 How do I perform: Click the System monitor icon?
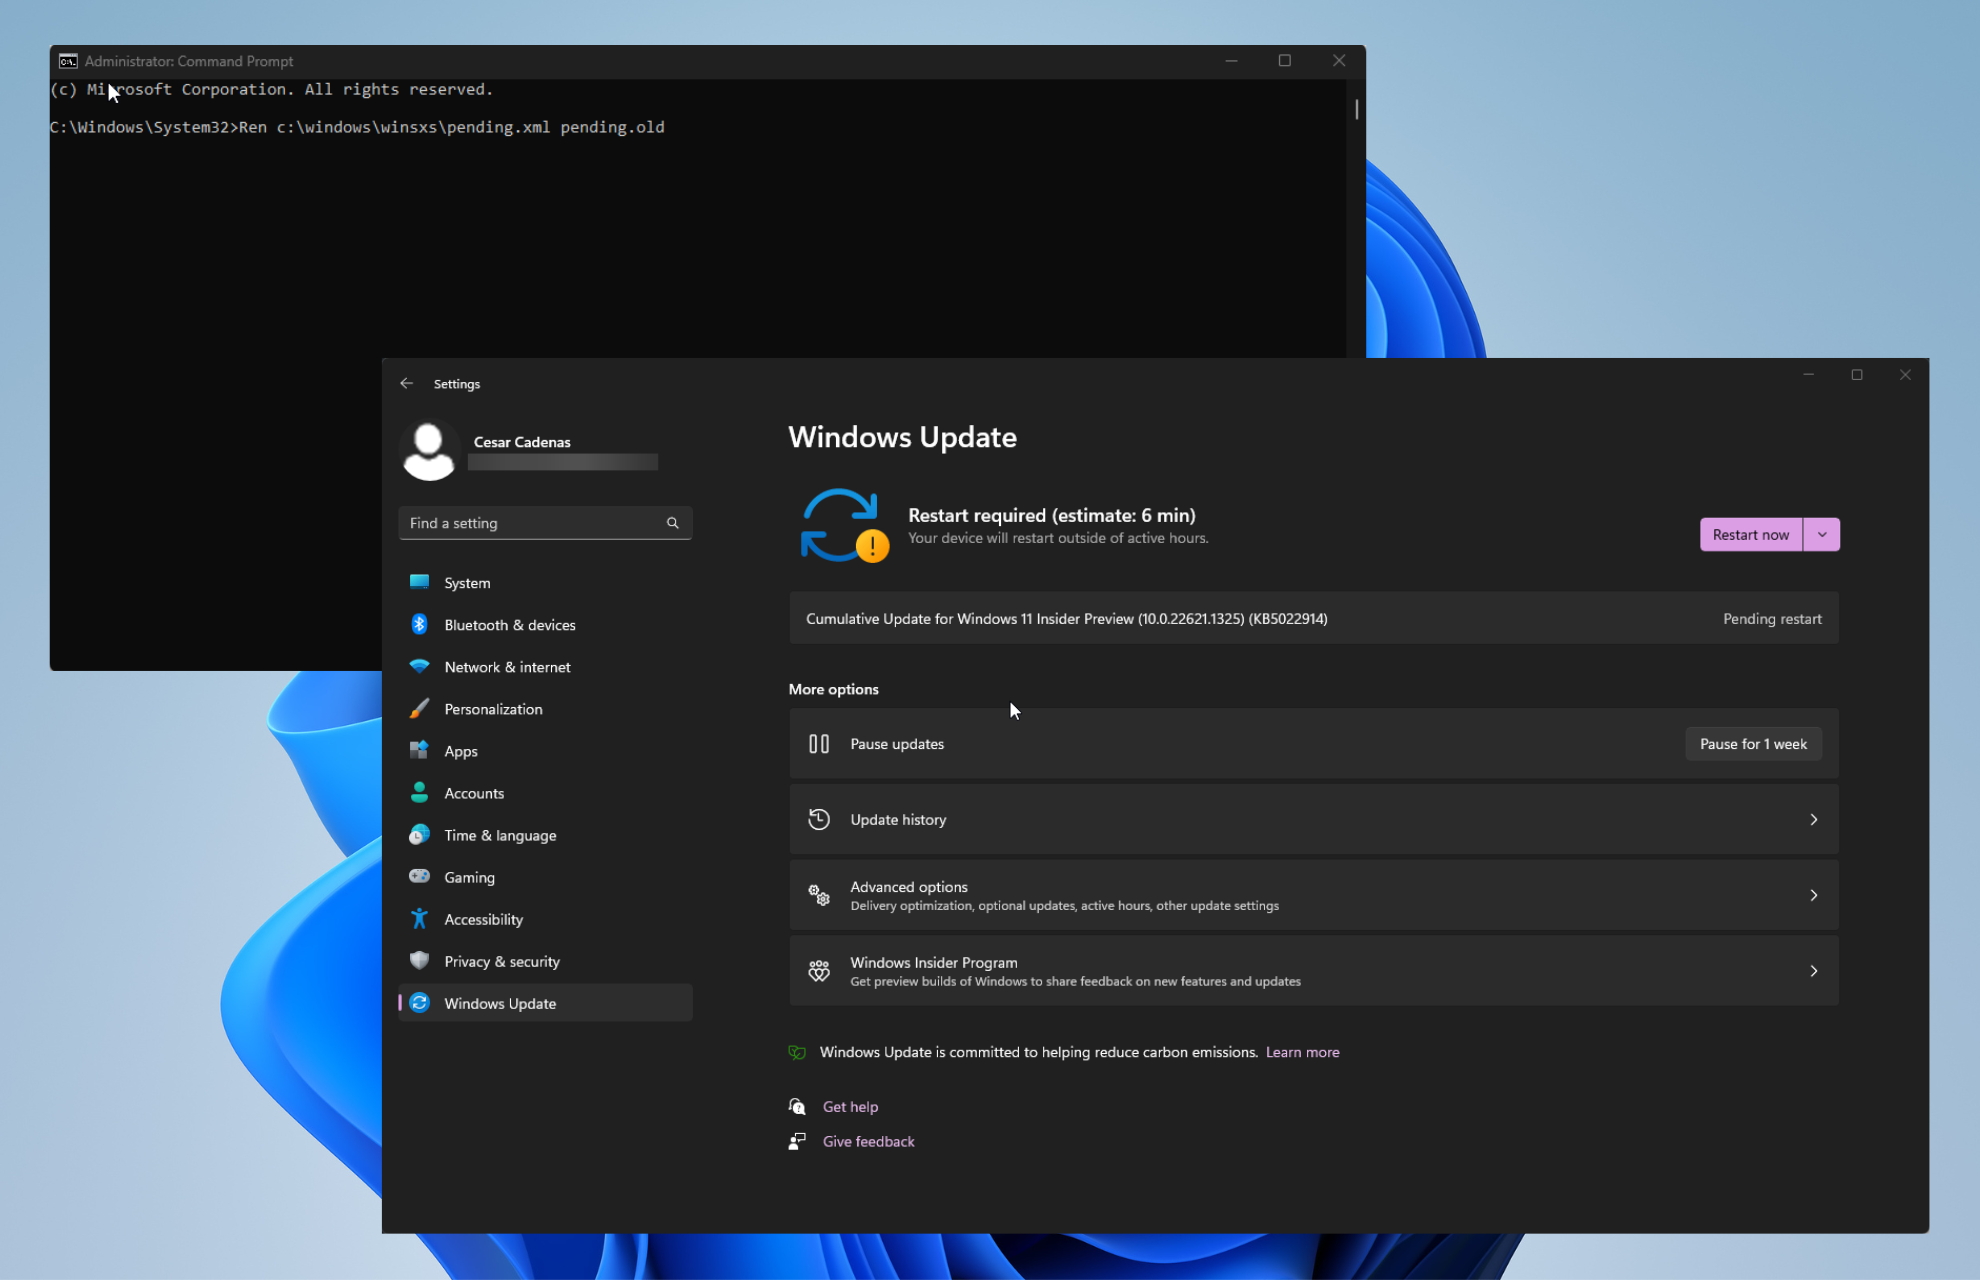pyautogui.click(x=419, y=582)
